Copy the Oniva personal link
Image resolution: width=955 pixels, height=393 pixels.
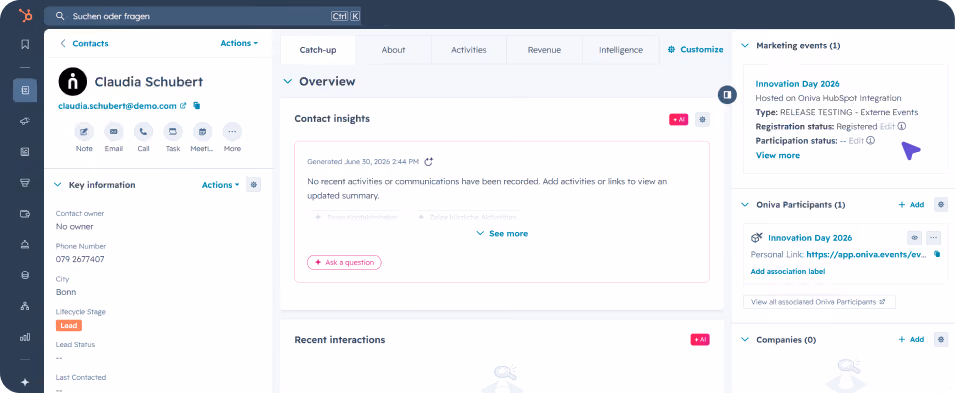point(937,254)
